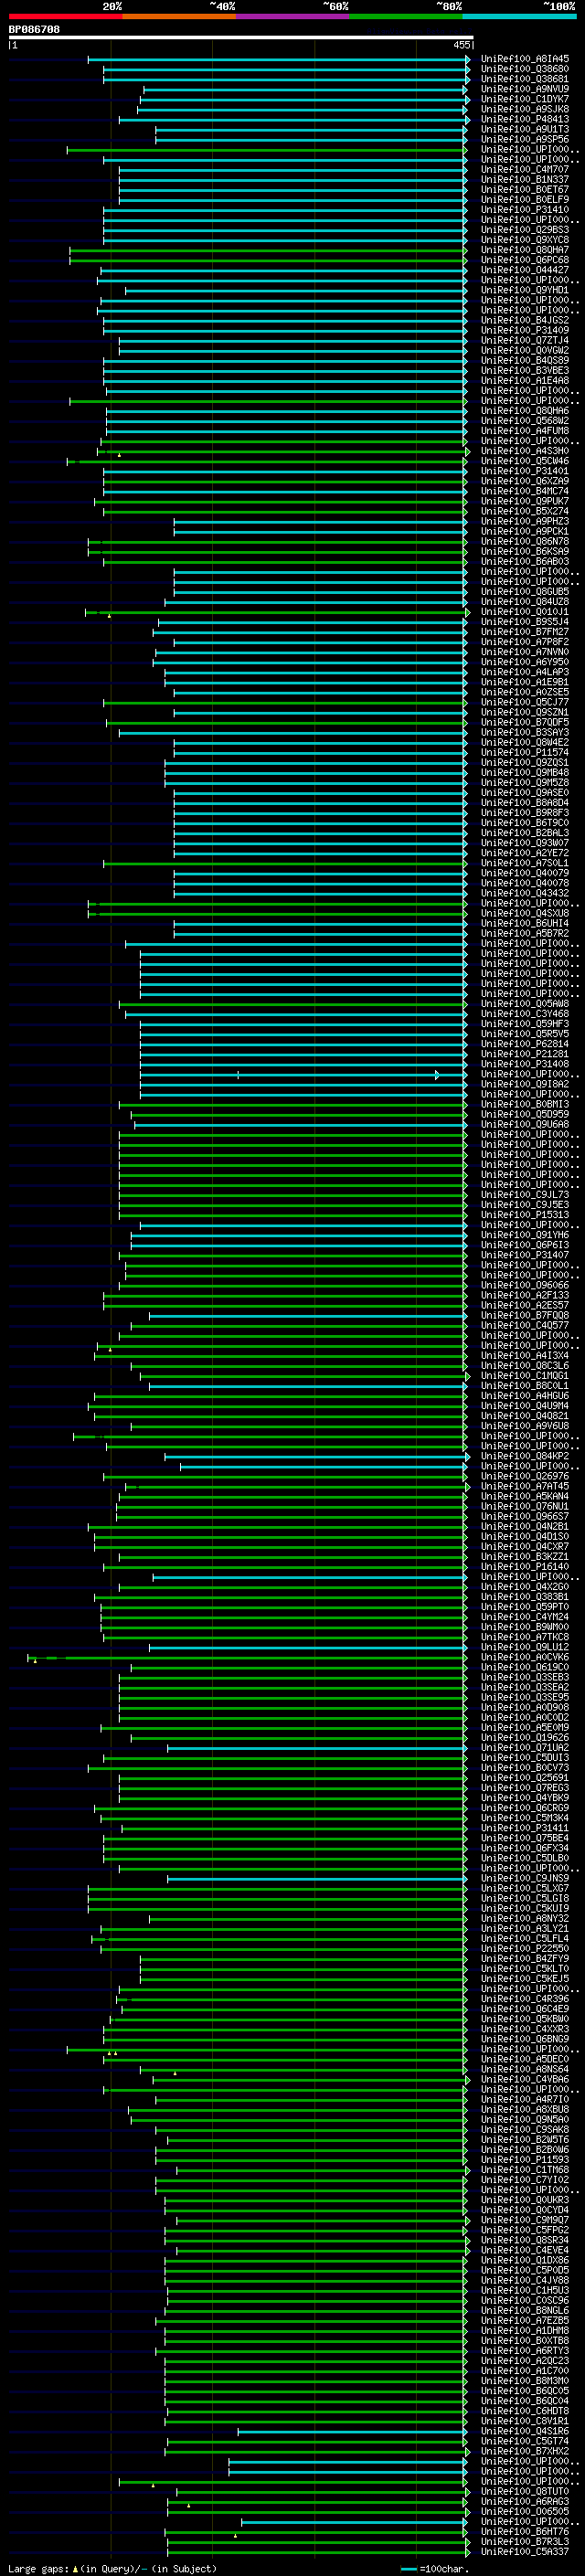Screen dimensions: 585x2576
Task: Select the UniRef100_P21281 label
Action: click(524, 1054)
